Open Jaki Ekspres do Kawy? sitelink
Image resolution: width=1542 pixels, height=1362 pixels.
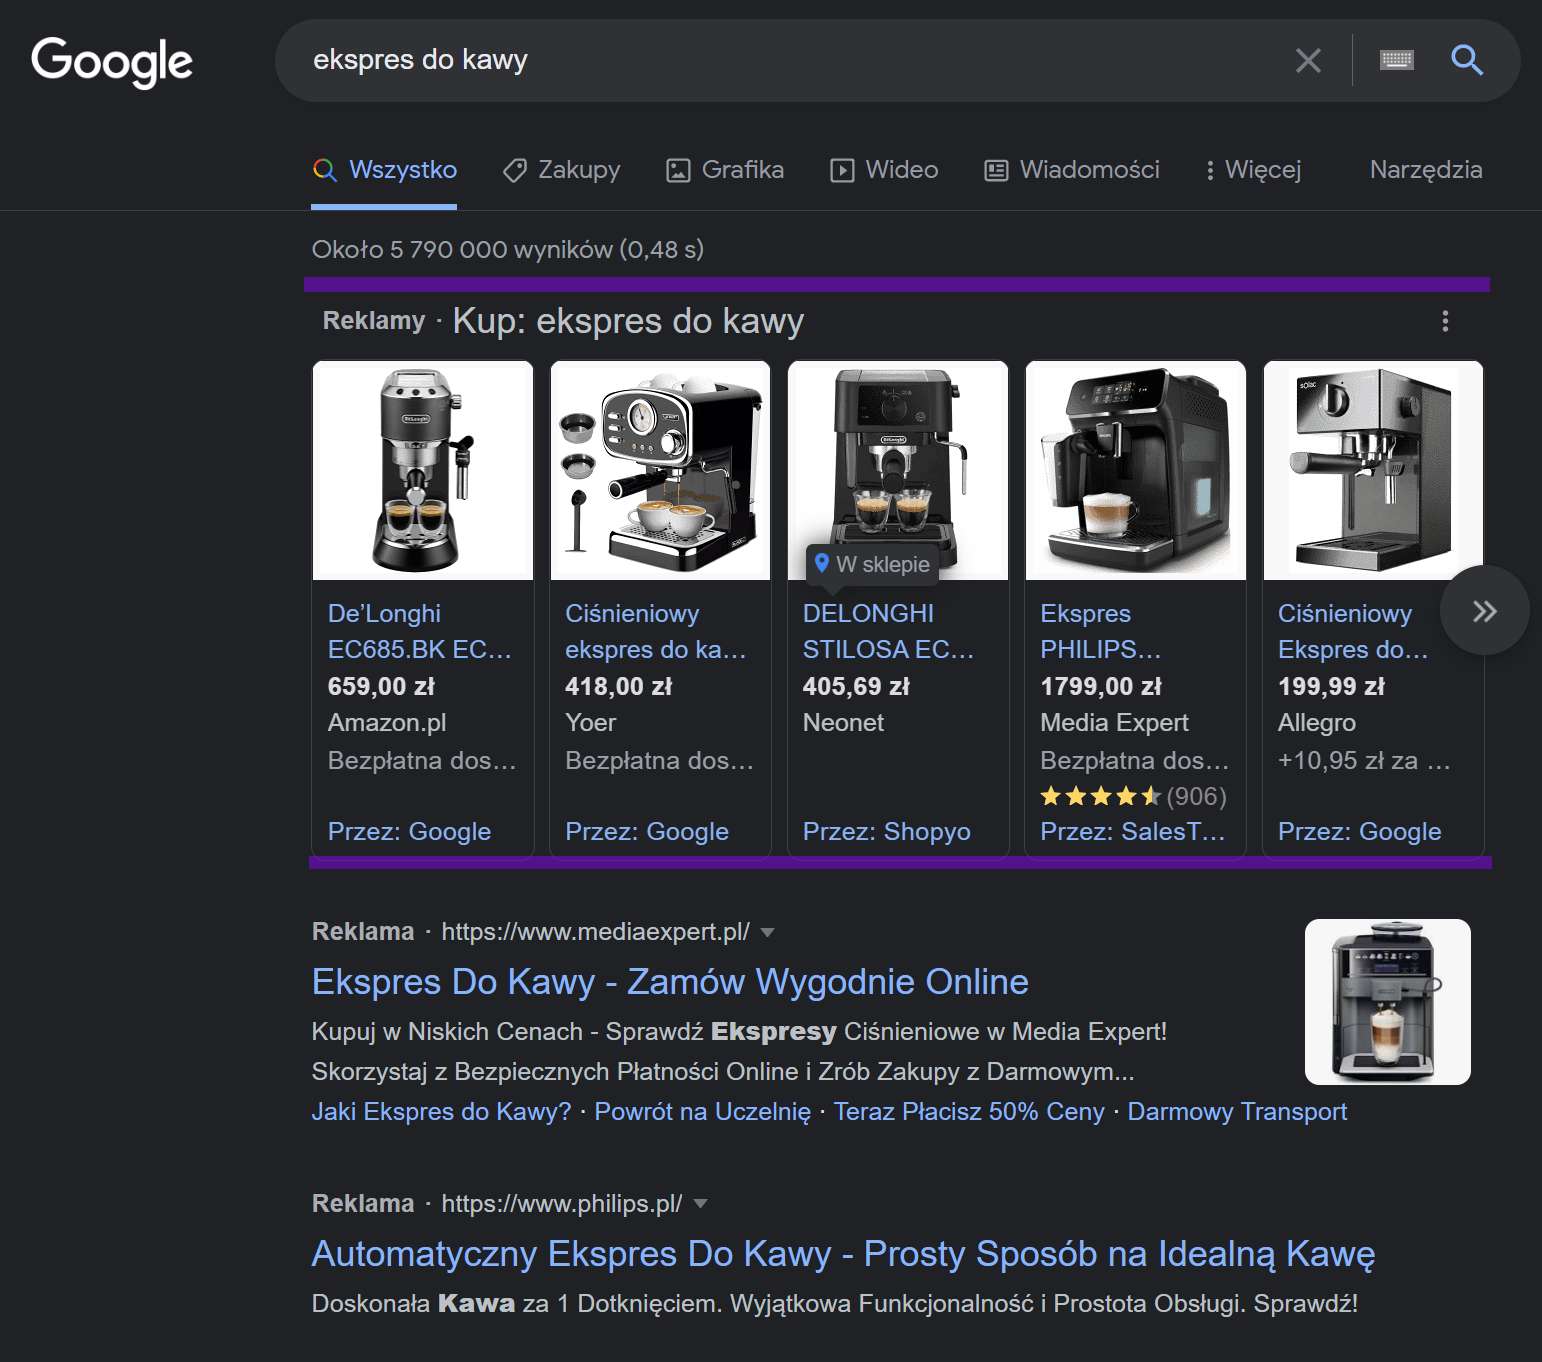coord(441,1112)
